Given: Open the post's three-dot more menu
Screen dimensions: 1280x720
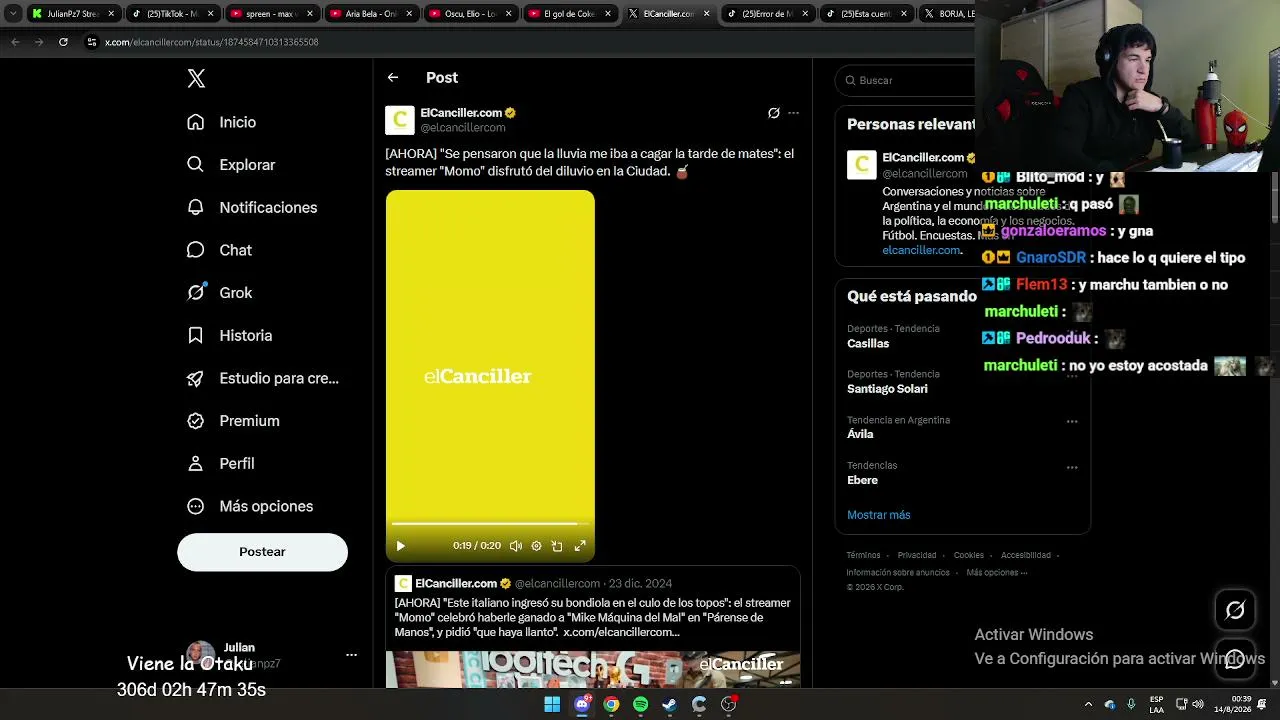Looking at the screenshot, I should 793,113.
